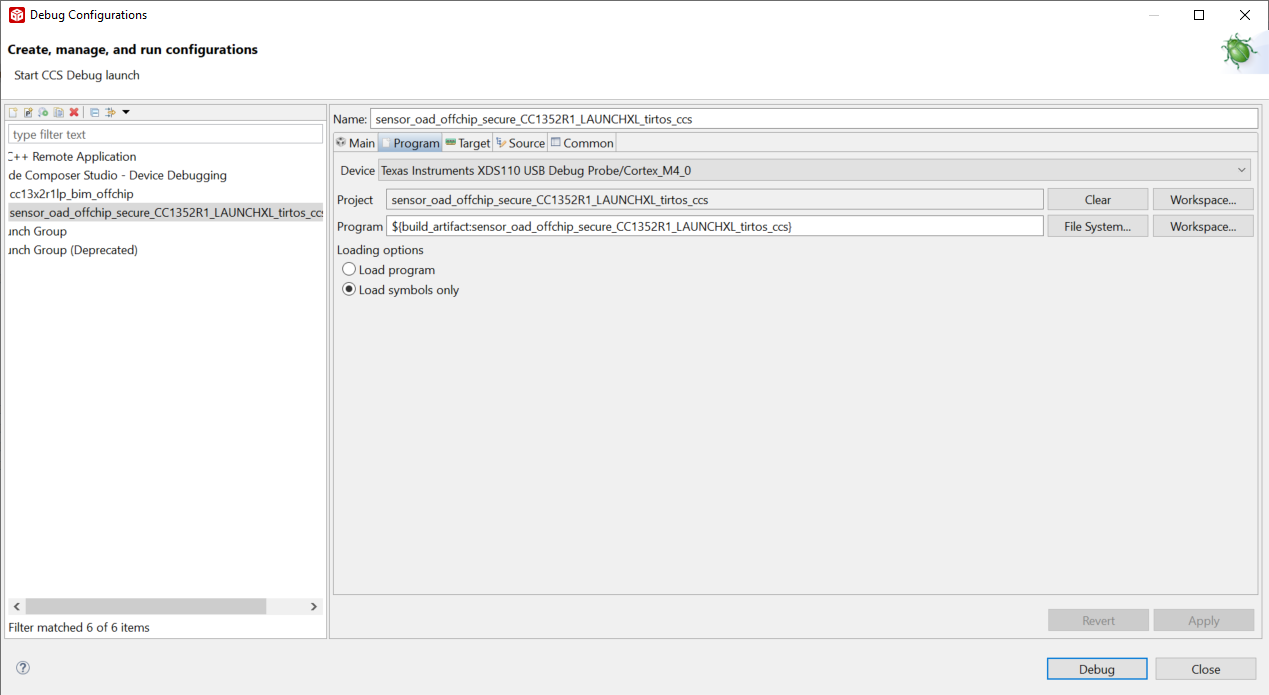Maximize the Debug Configurations window
Screen dimensions: 1269x695
1199,15
